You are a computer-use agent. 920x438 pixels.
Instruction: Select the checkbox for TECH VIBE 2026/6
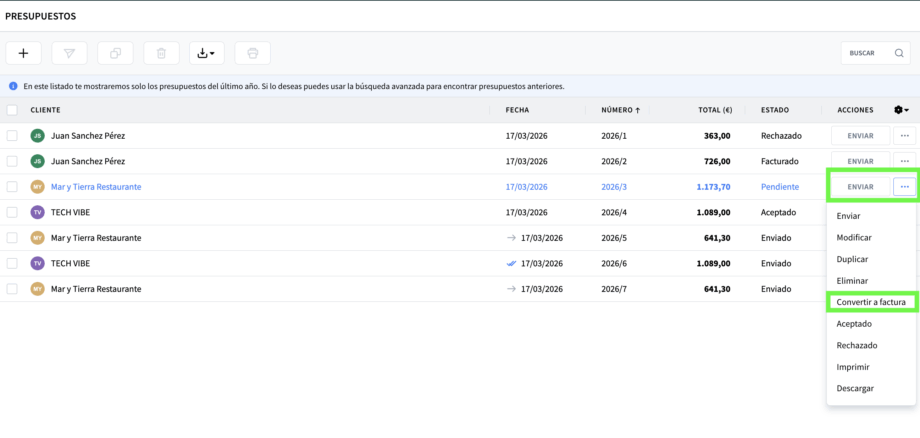click(12, 263)
